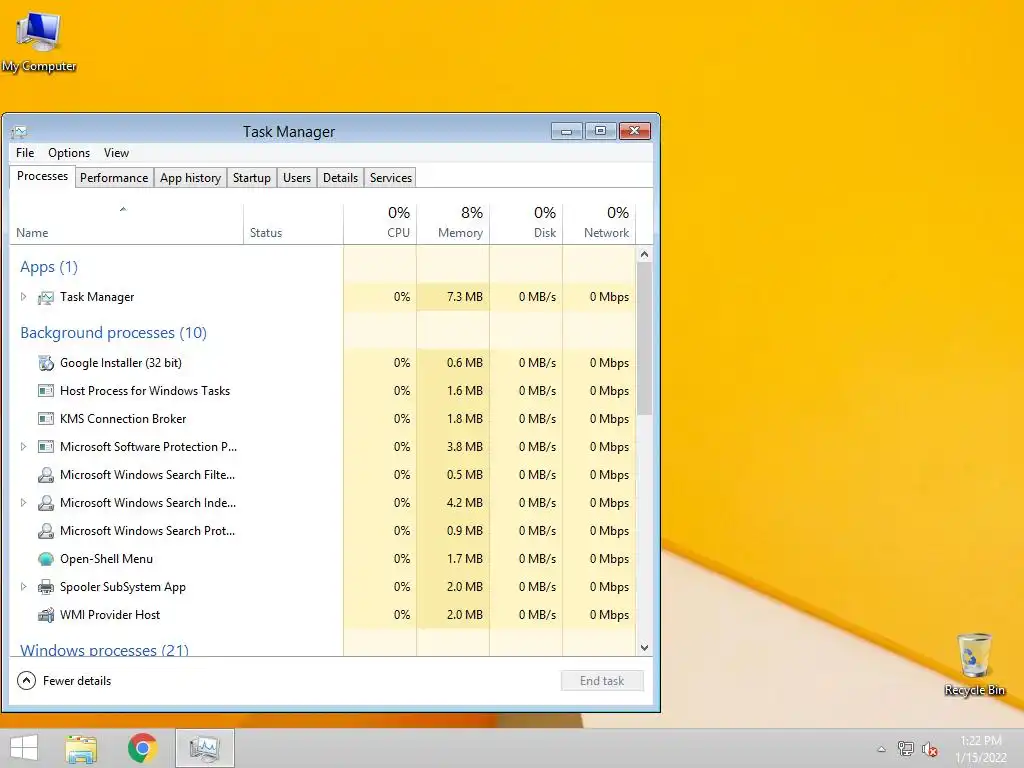This screenshot has width=1024, height=768.
Task: Minimize the Task Manager window
Action: (x=566, y=131)
